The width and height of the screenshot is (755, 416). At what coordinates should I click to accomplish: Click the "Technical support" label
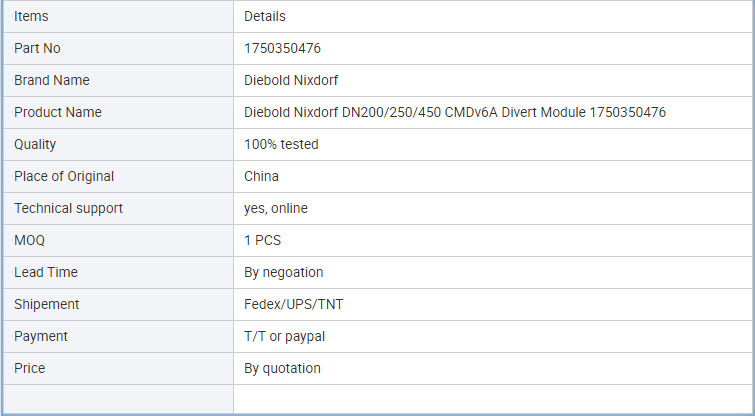pyautogui.click(x=68, y=208)
